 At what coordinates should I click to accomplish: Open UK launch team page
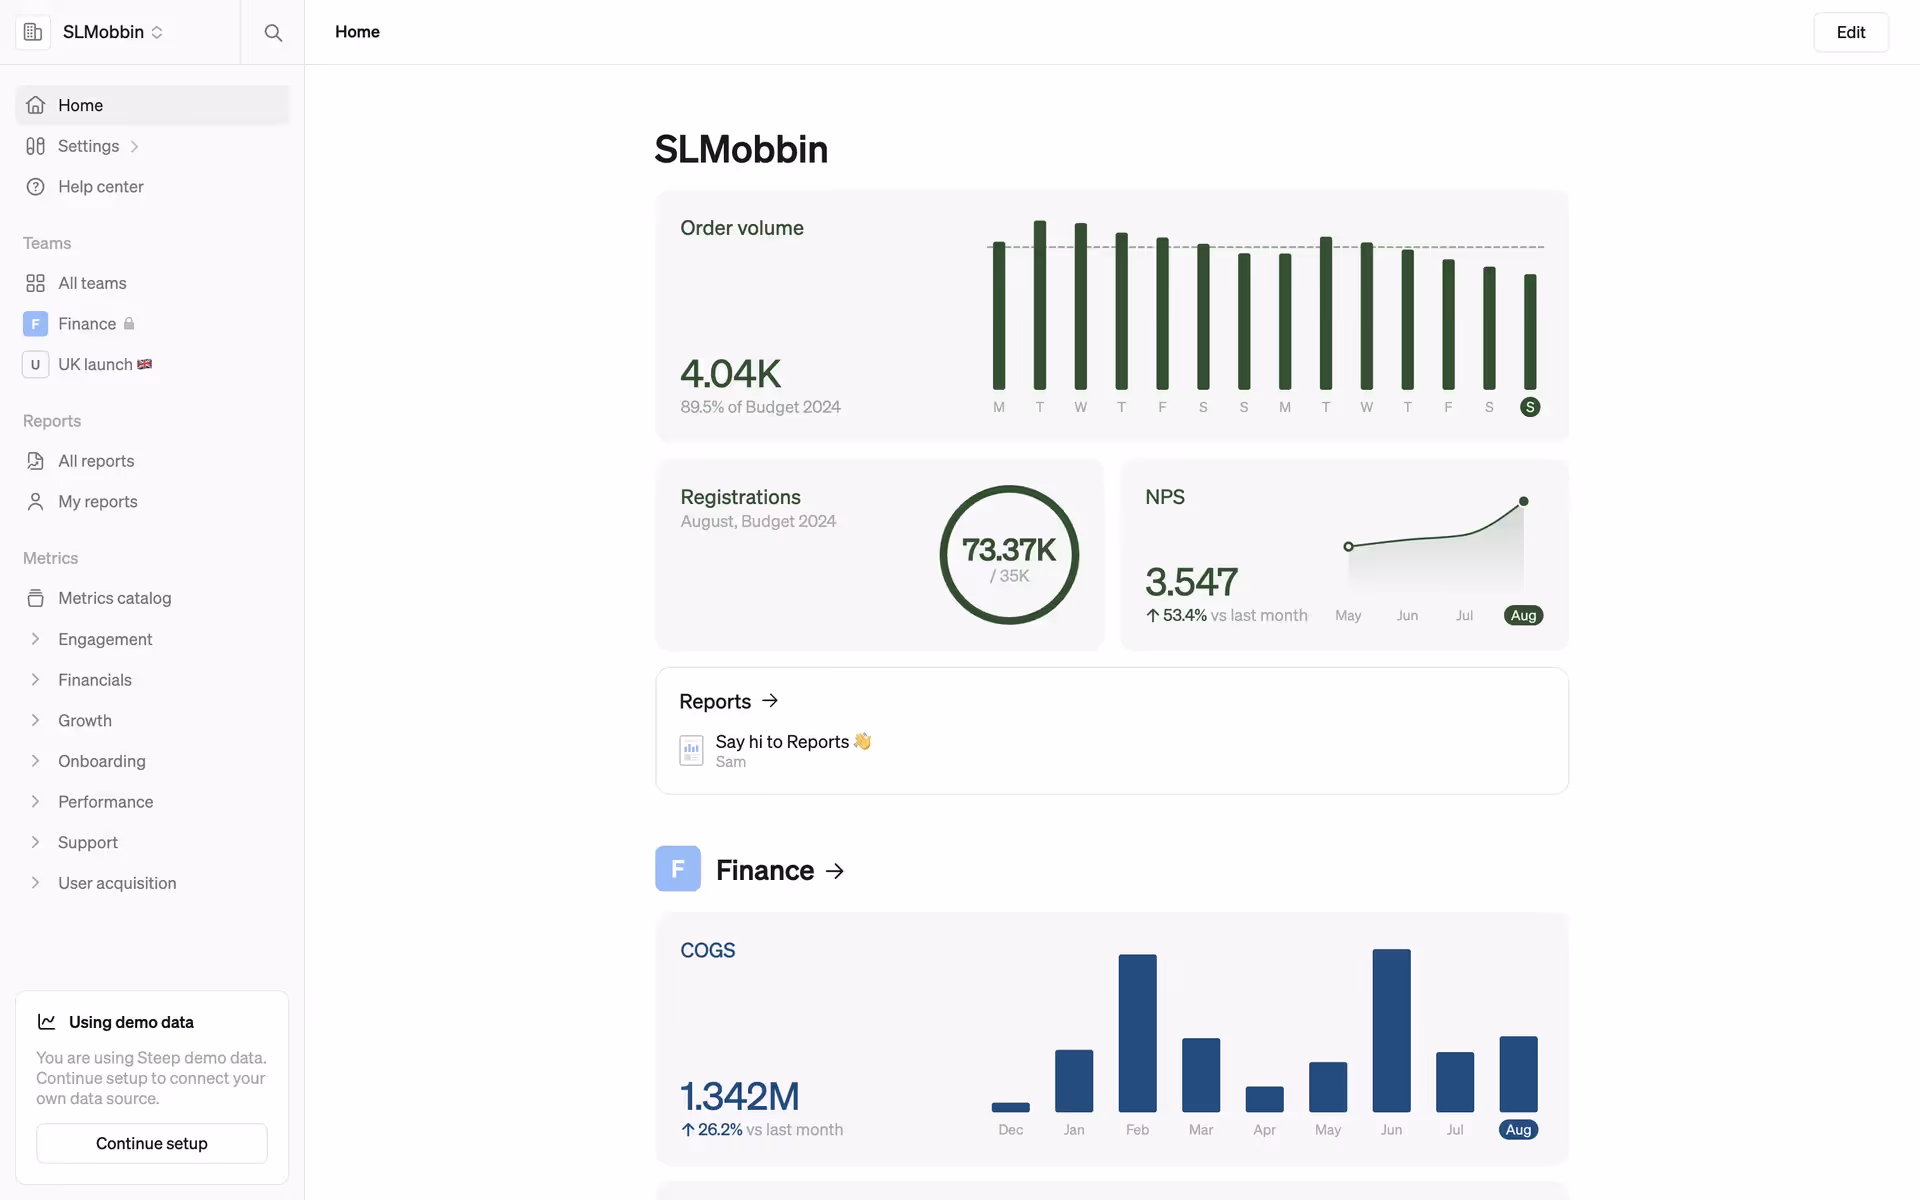click(95, 365)
